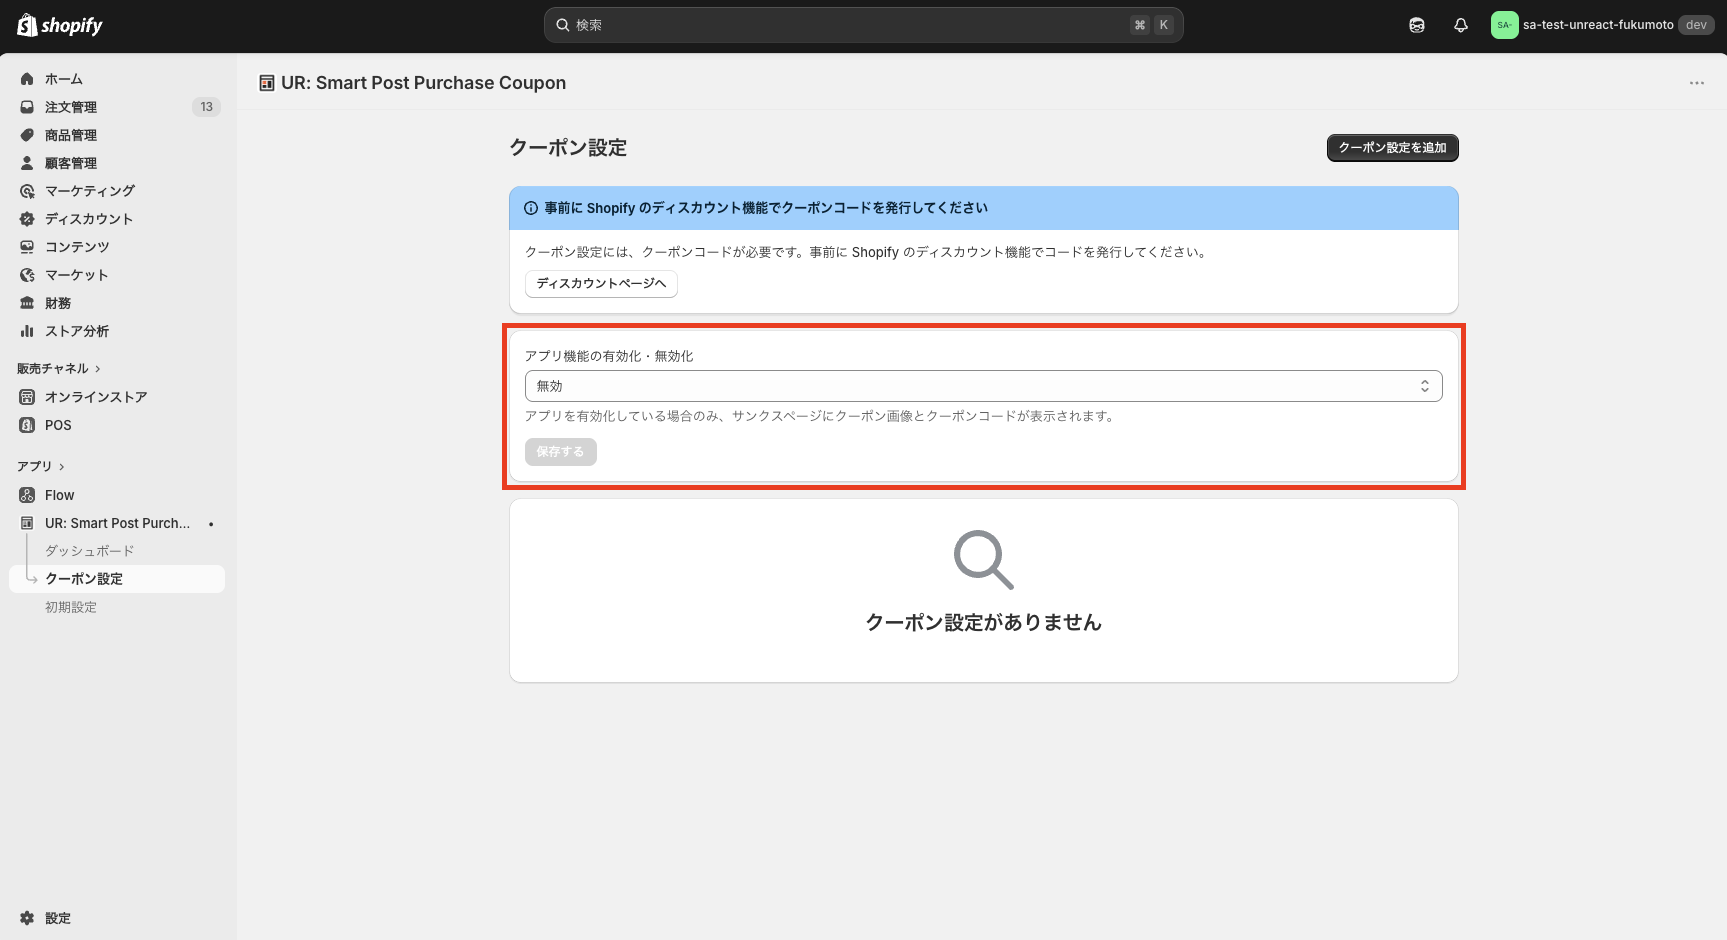Click the POS bag icon

coord(27,425)
